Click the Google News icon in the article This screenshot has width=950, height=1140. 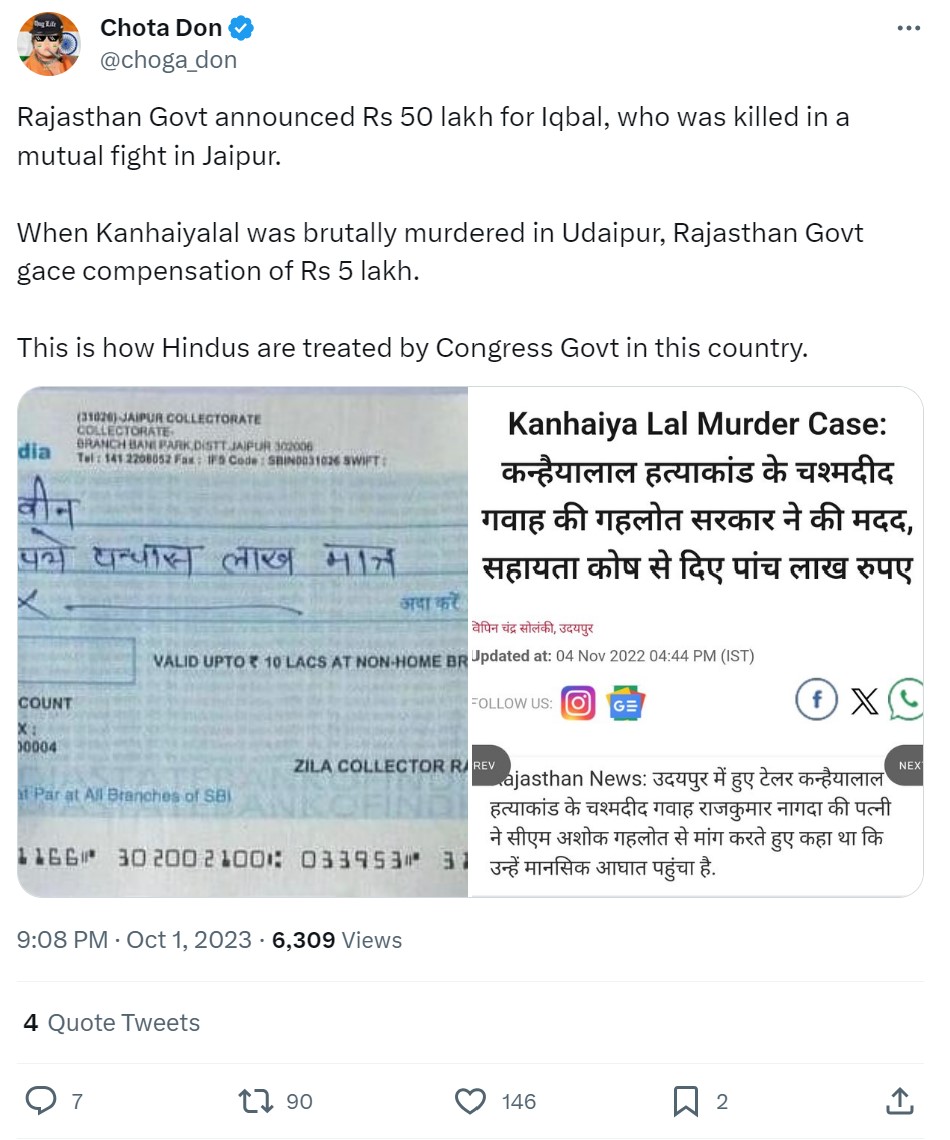pos(625,703)
